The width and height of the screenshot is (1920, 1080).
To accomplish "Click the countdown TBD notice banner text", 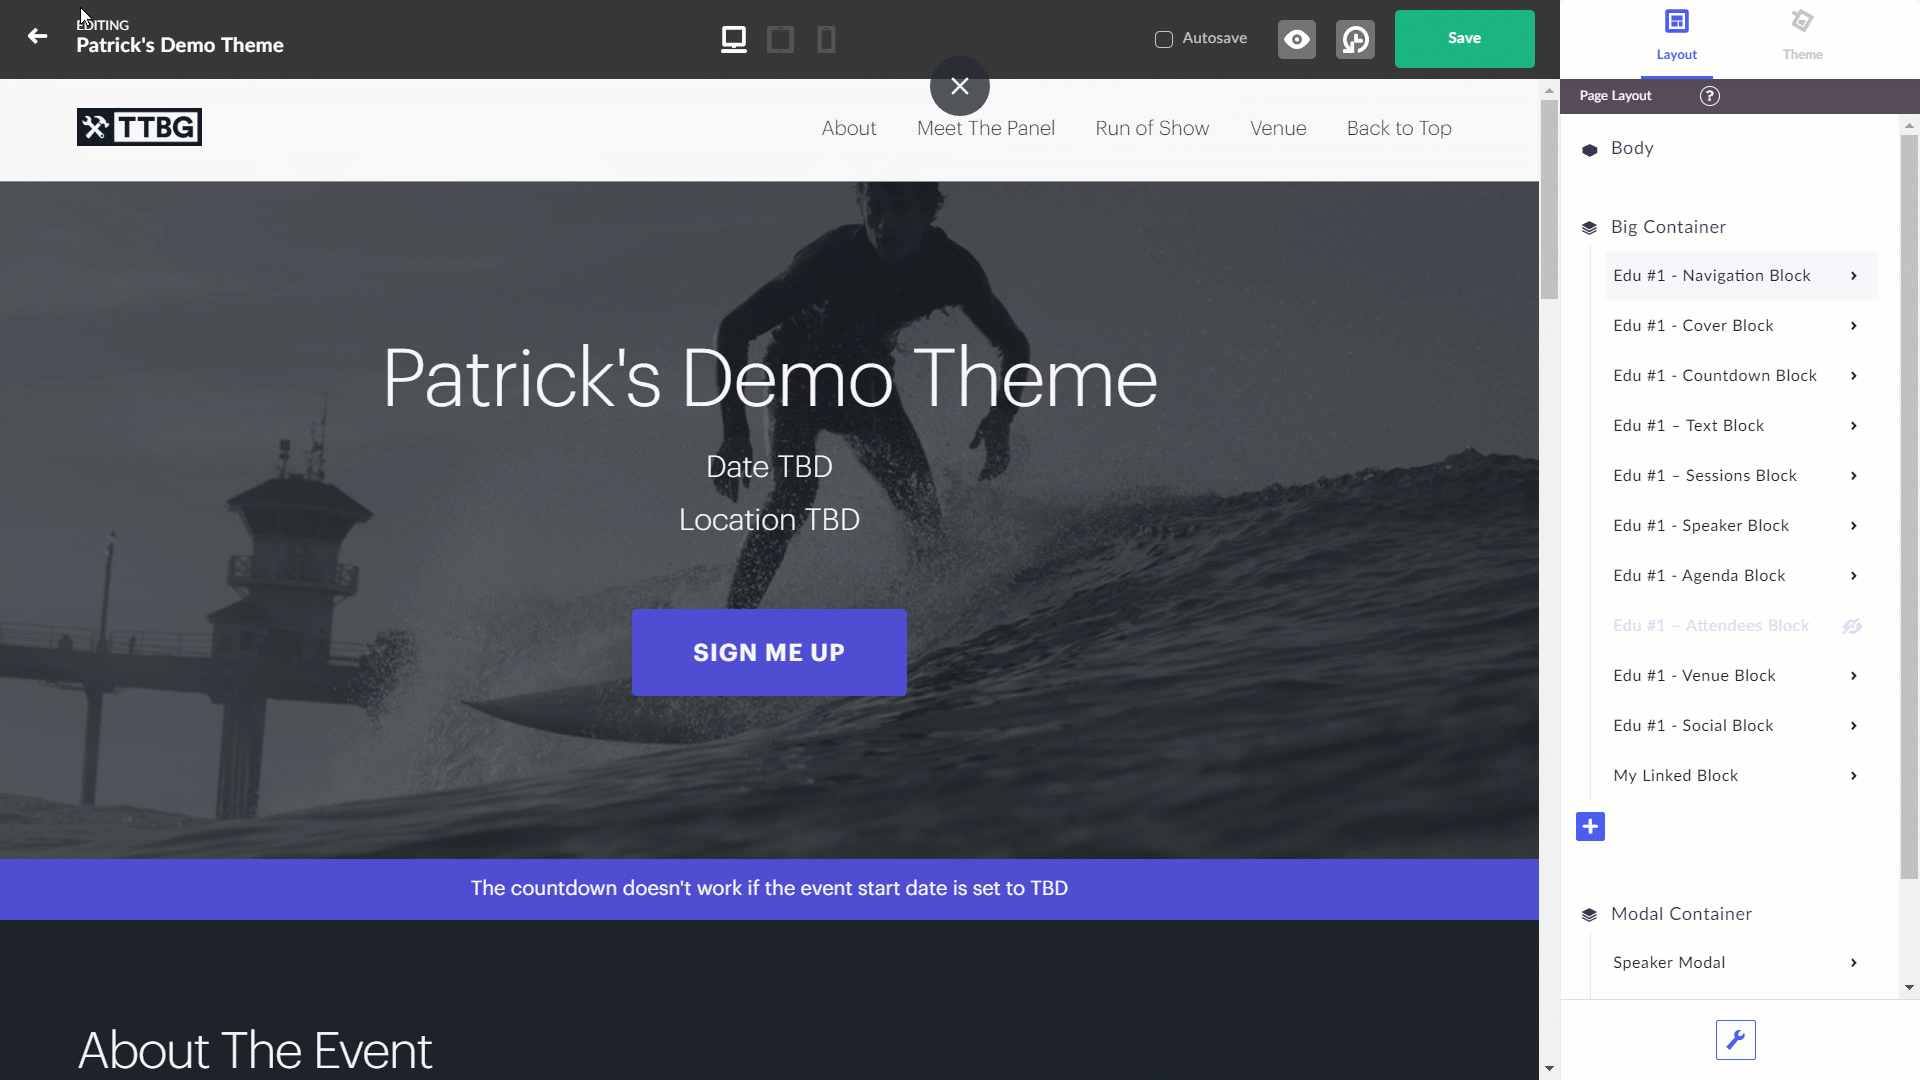I will pos(769,888).
